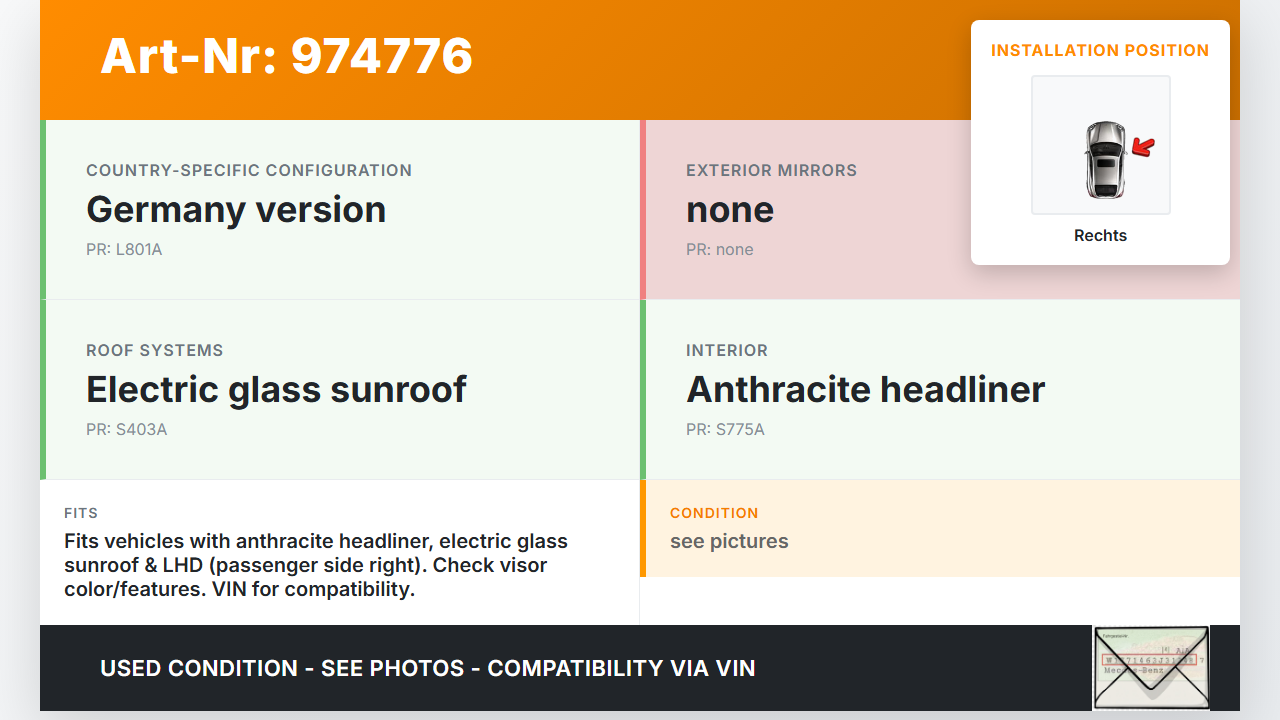This screenshot has height=720, width=1280.
Task: Select the Art-Nr: 974776 header title
Action: [286, 56]
